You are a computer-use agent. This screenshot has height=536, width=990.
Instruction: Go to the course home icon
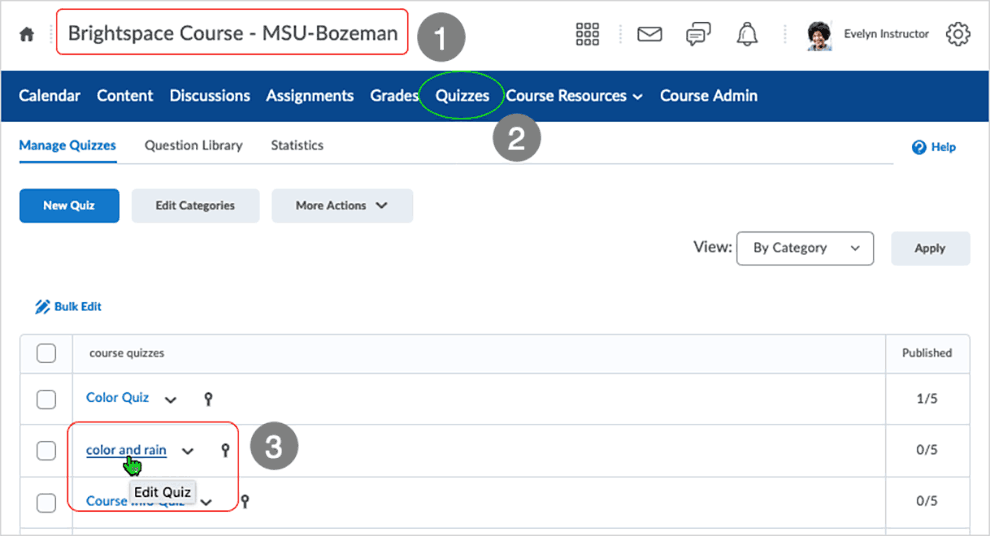pyautogui.click(x=27, y=34)
